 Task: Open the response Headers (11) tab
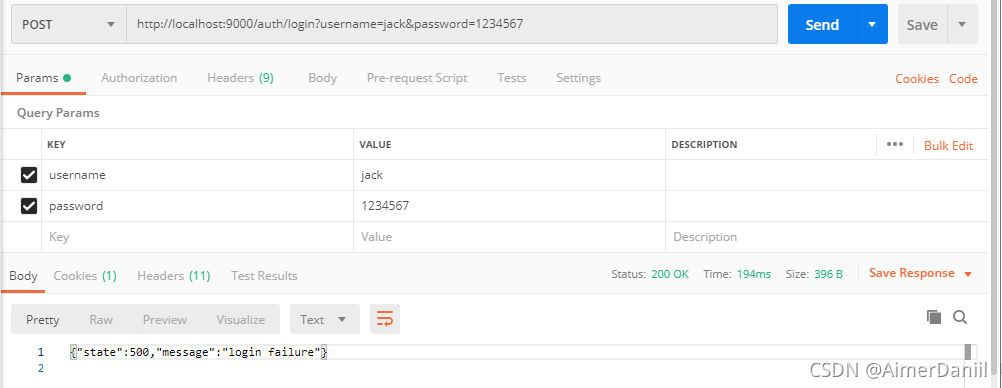(x=174, y=276)
